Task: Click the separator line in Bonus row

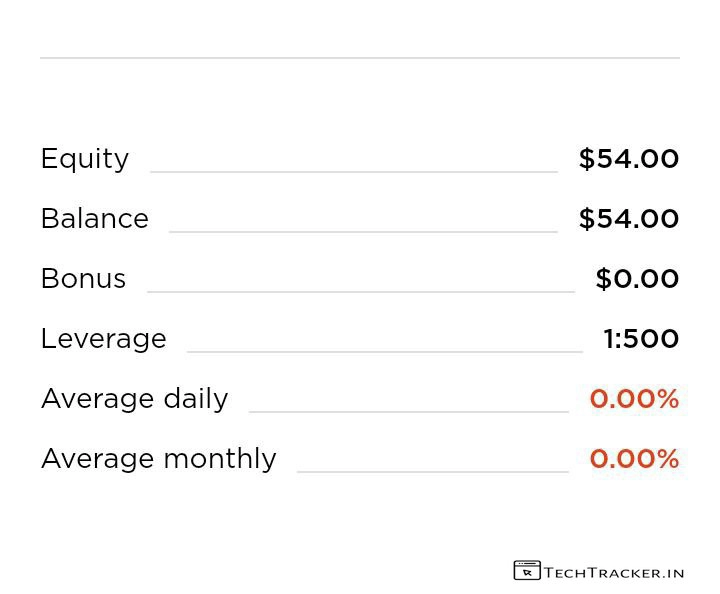Action: [x=360, y=292]
